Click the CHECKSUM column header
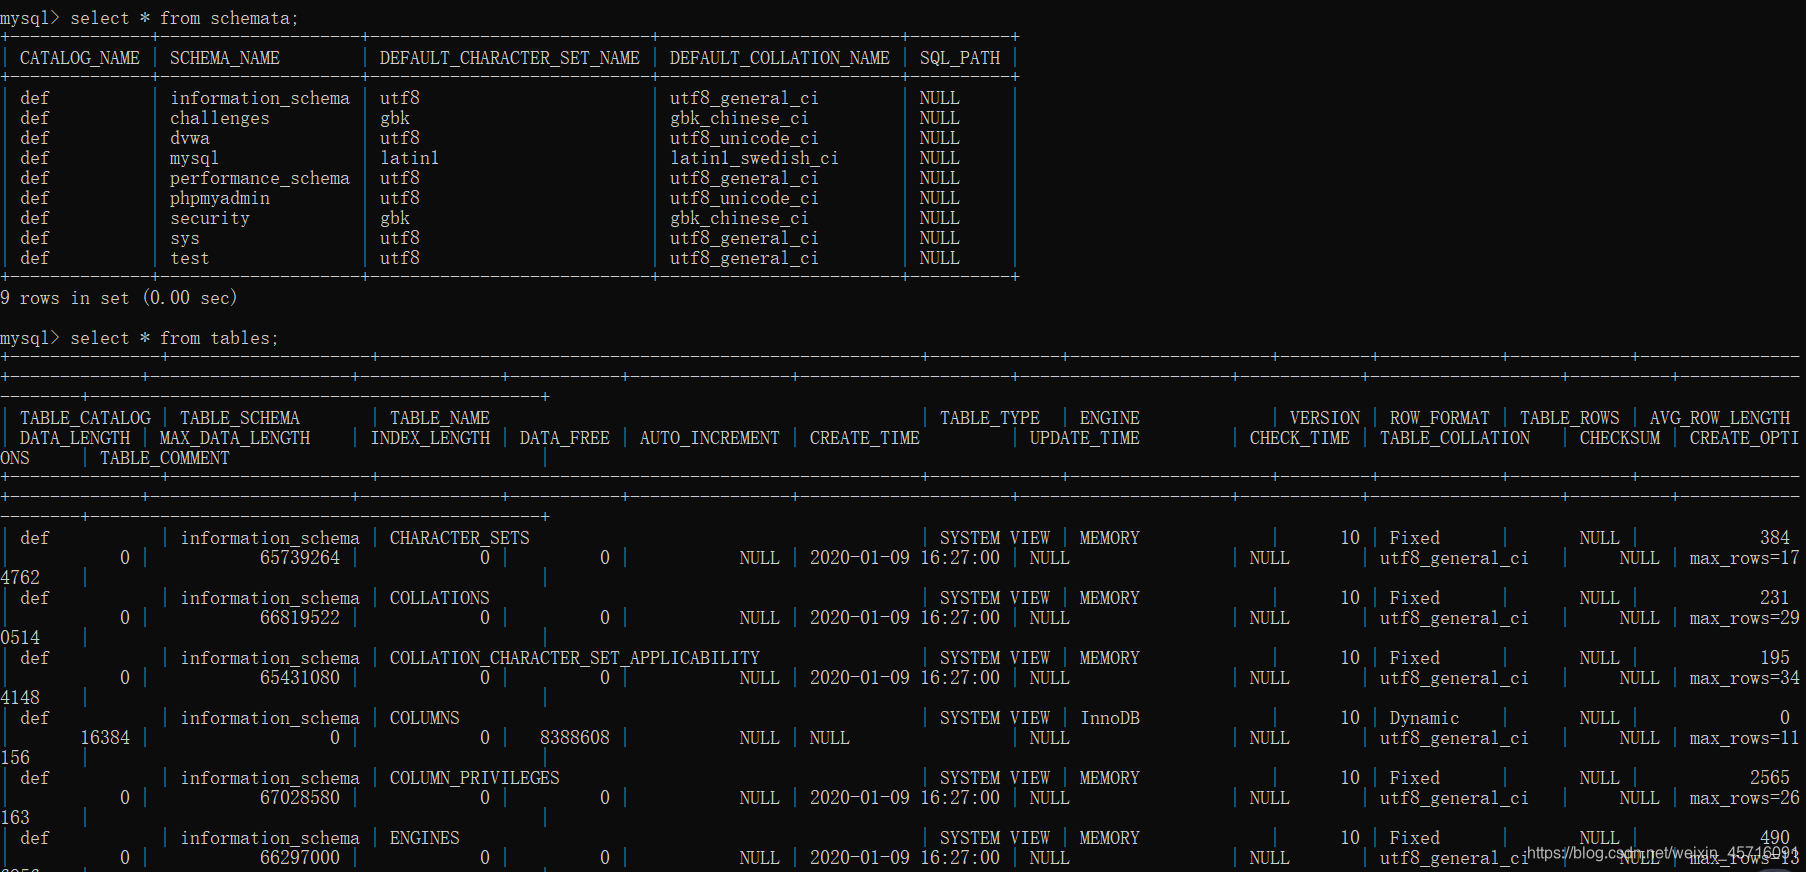Image resolution: width=1807 pixels, height=872 pixels. click(1620, 438)
